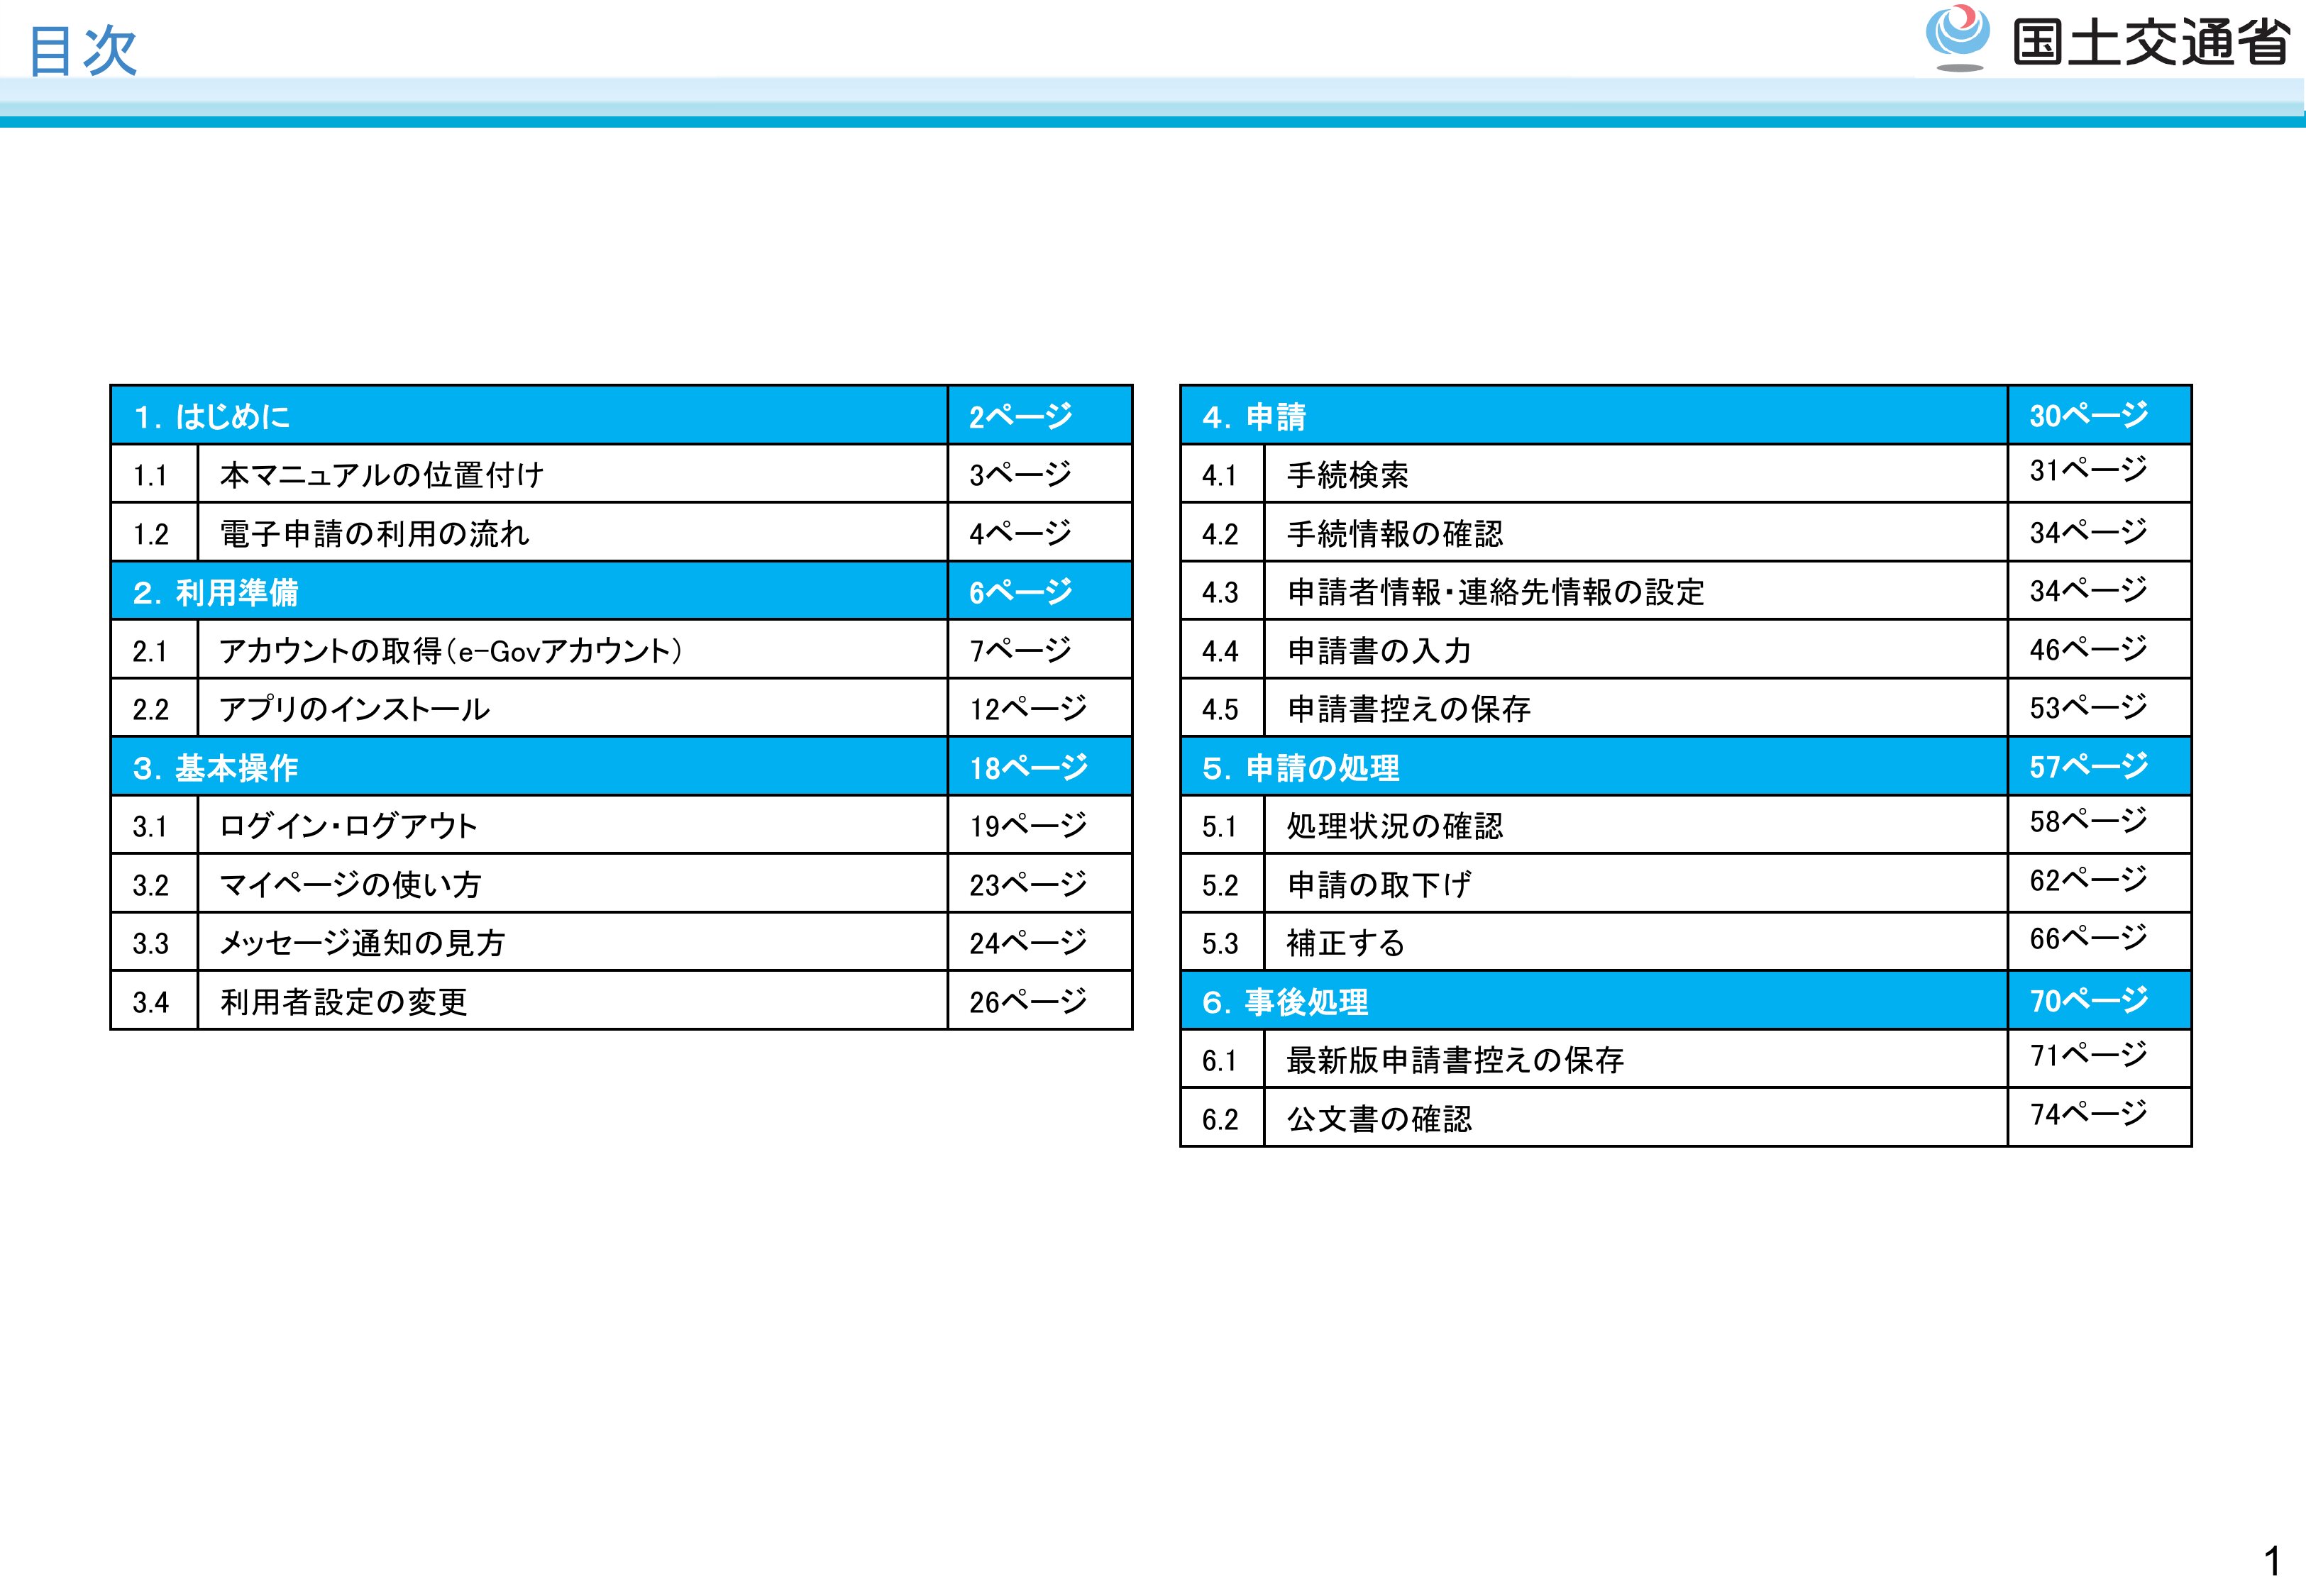The height and width of the screenshot is (1596, 2306).
Task: Open 3.4 利用者設定の変更 entry
Action: point(343,1002)
